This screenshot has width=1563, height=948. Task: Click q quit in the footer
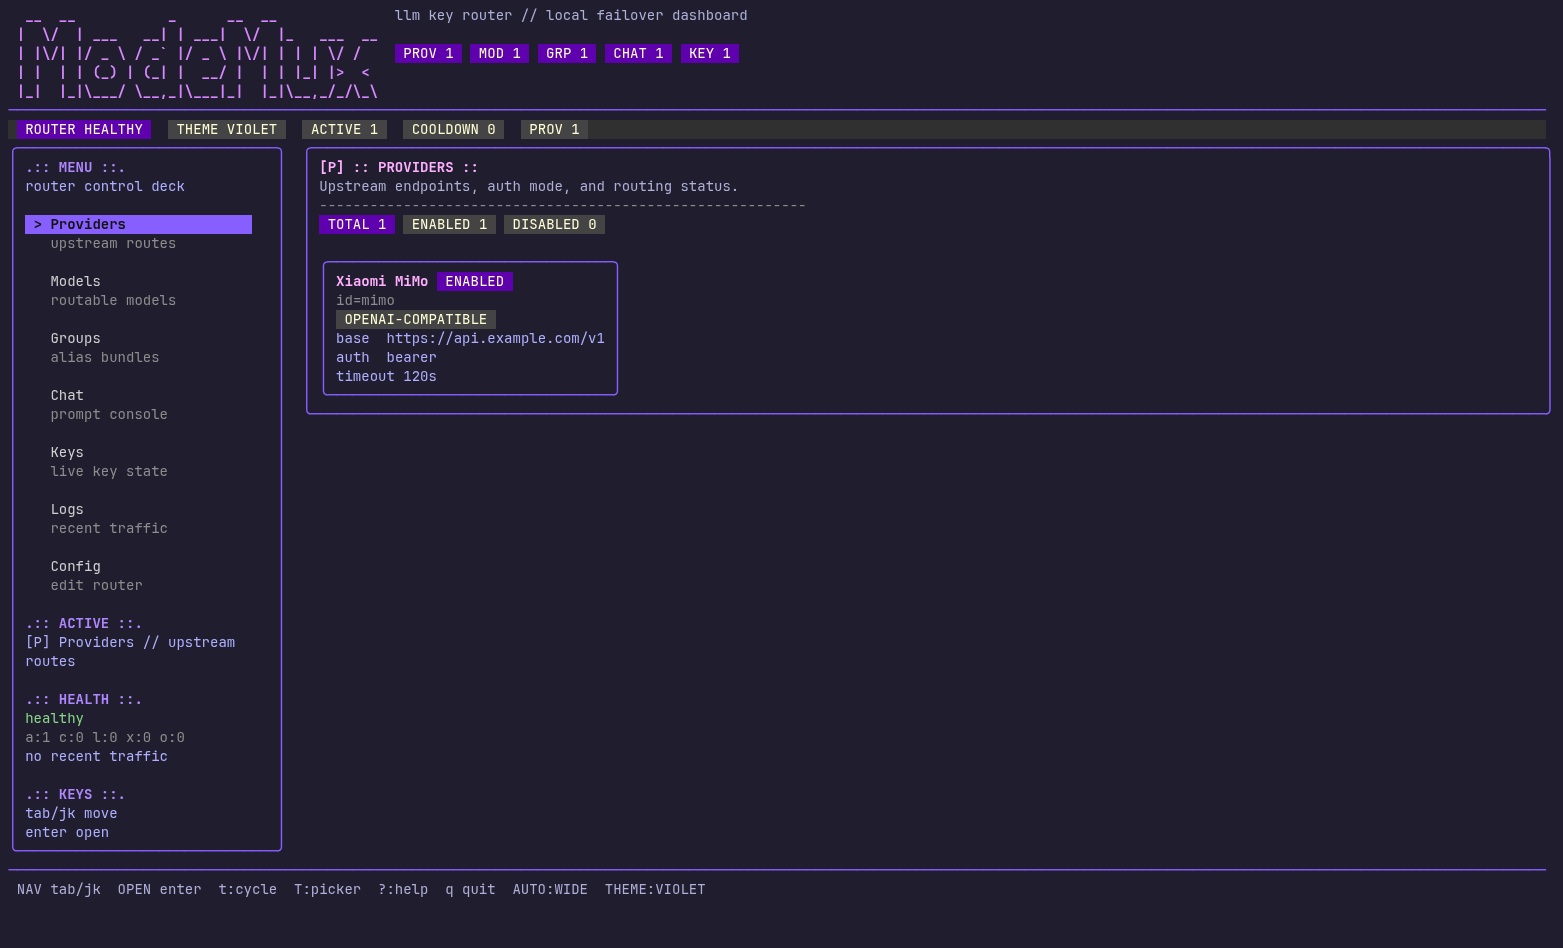(470, 889)
